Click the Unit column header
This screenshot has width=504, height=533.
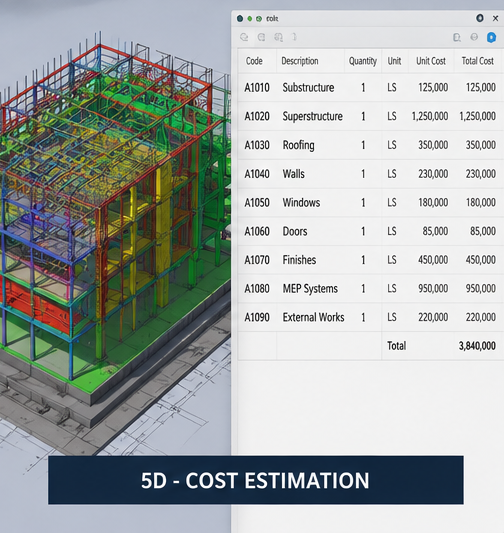tap(394, 61)
